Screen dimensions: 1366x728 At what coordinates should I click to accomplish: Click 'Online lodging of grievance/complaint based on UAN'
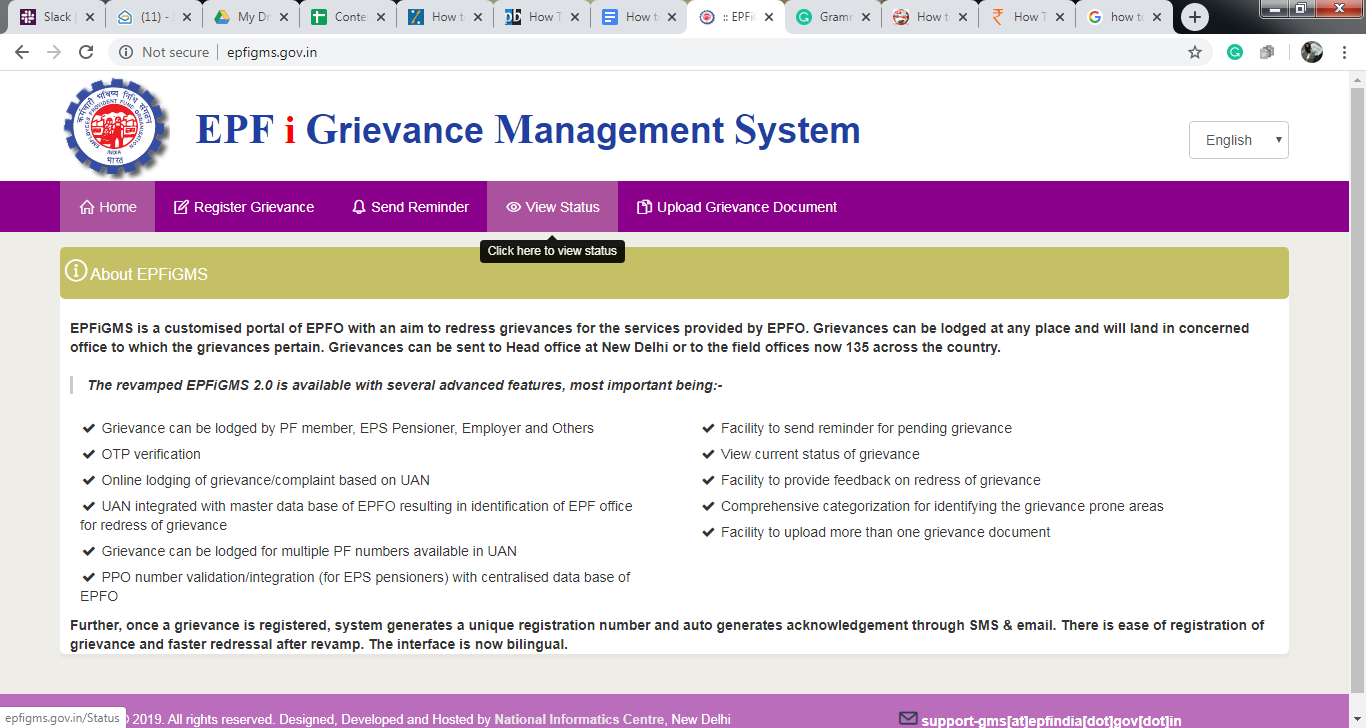[x=266, y=480]
